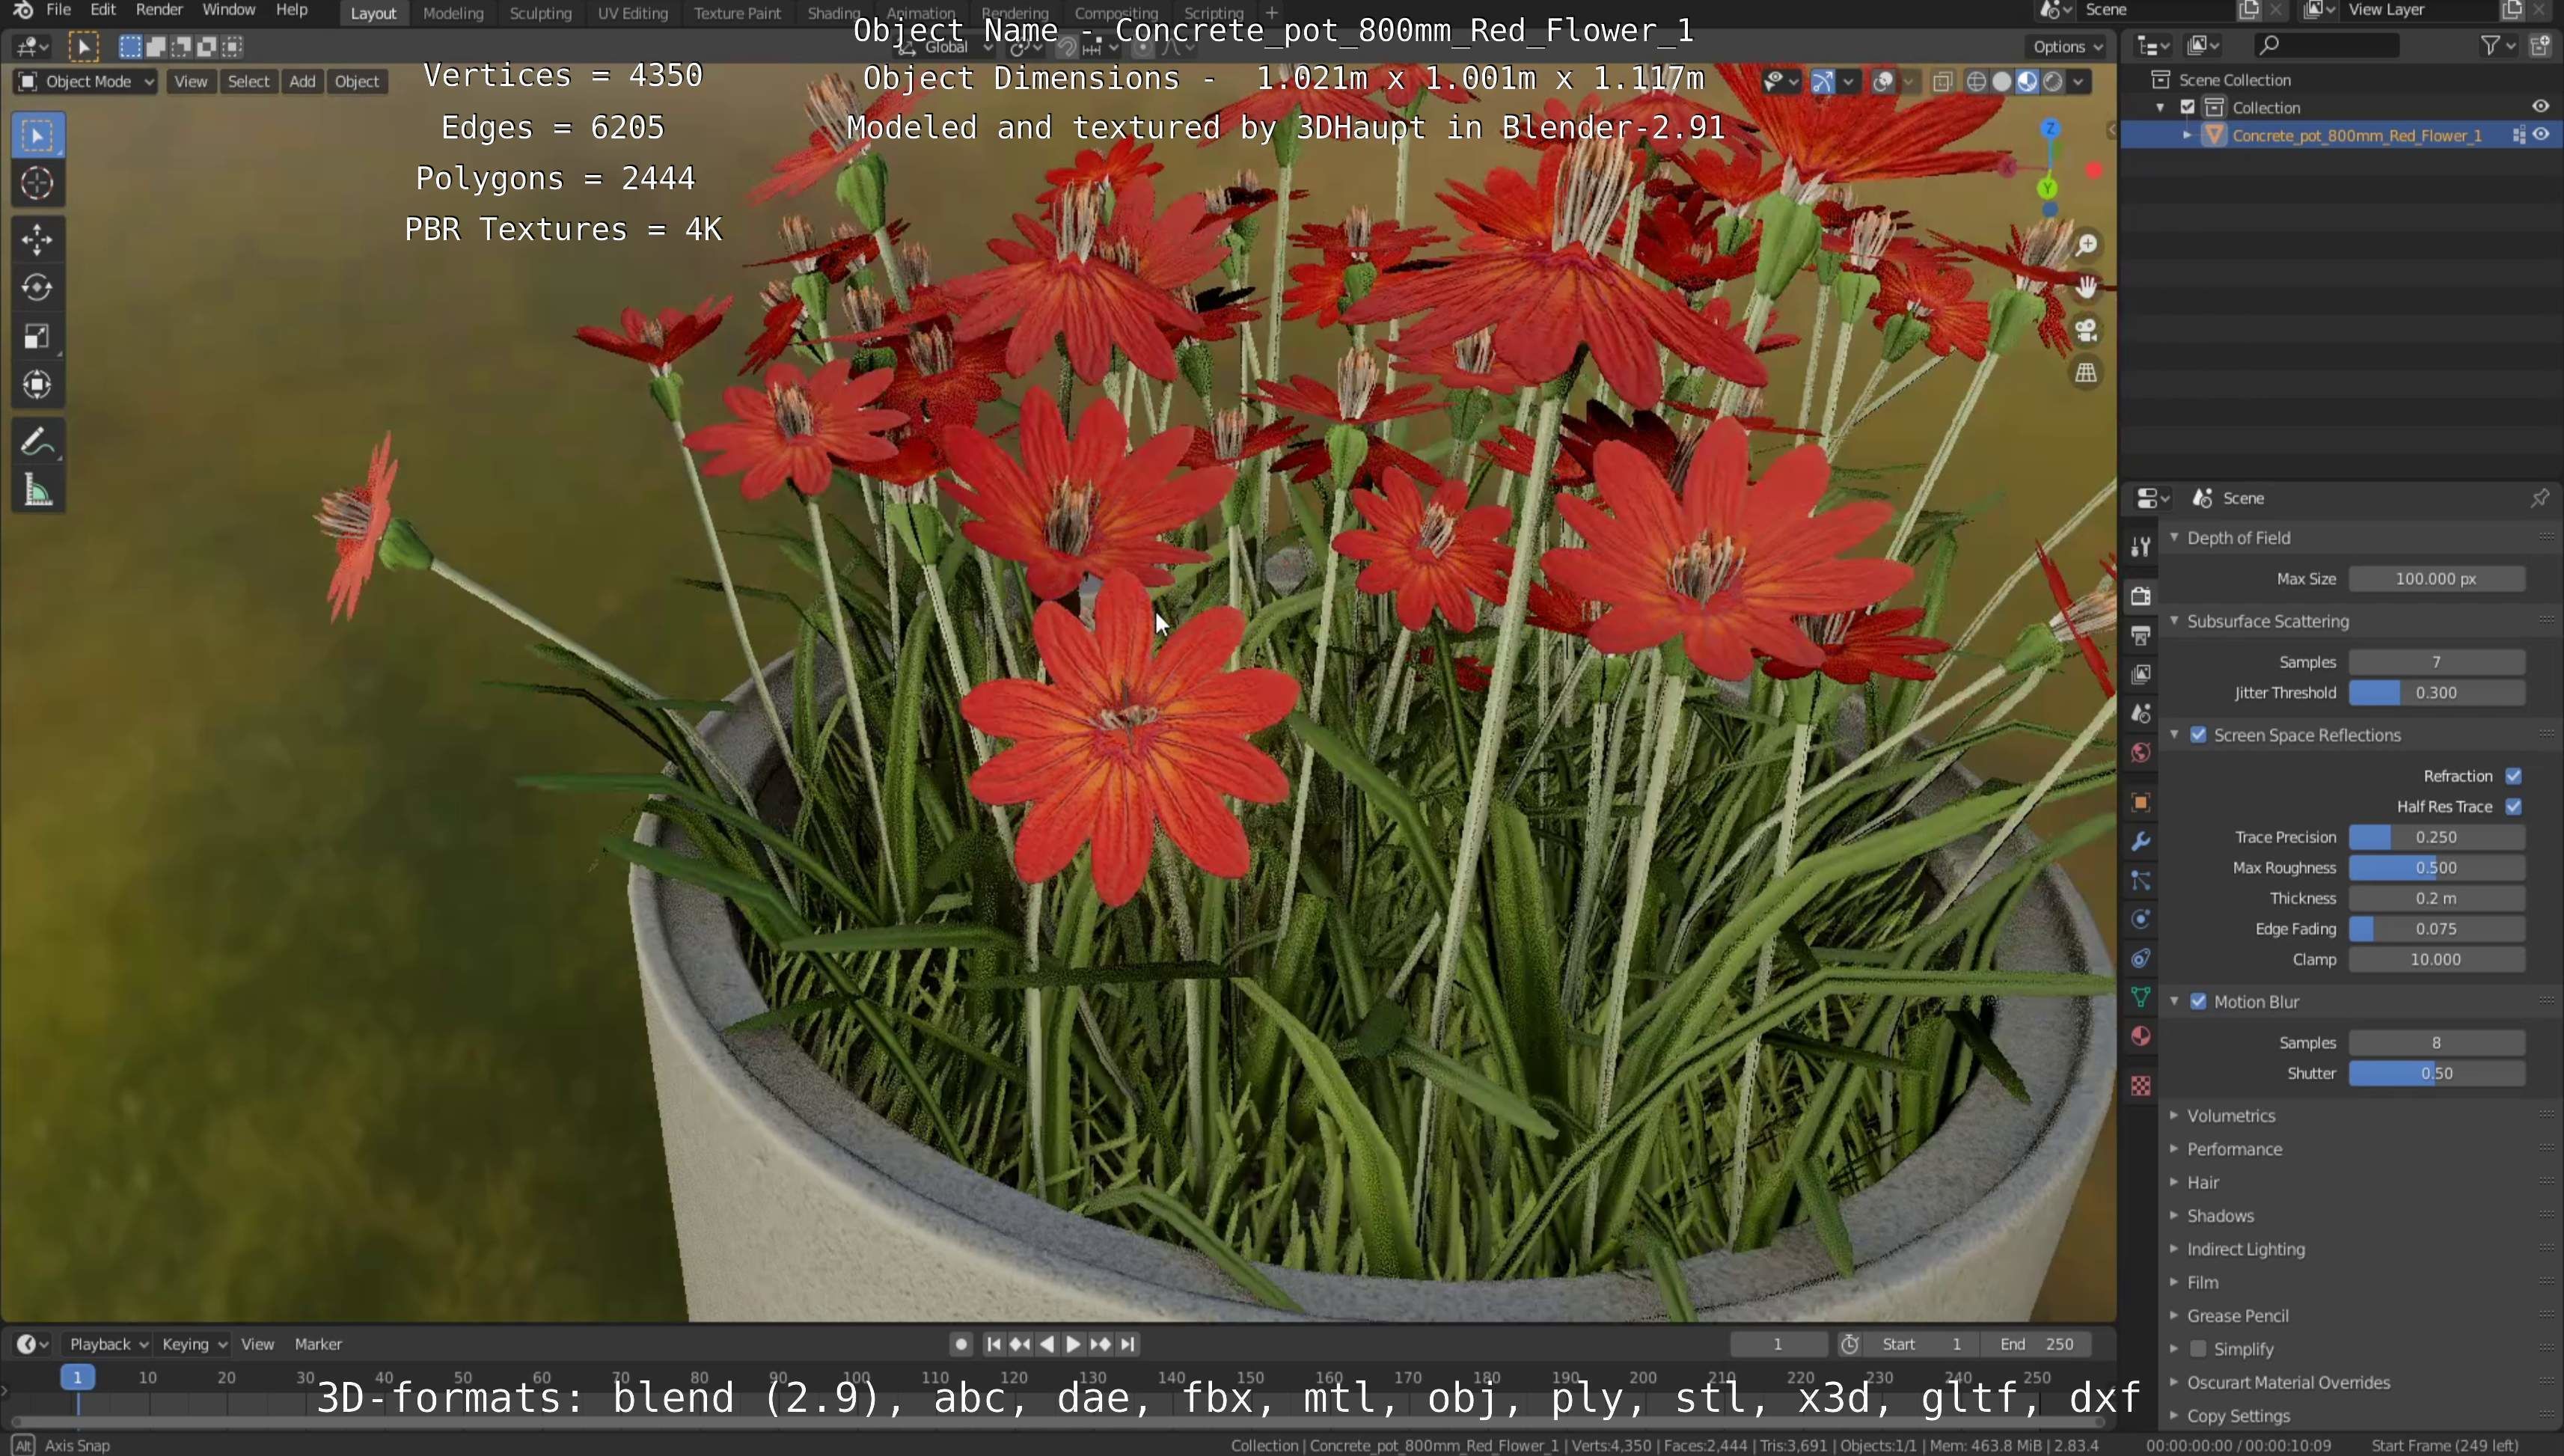Select the Scale tool

click(37, 337)
